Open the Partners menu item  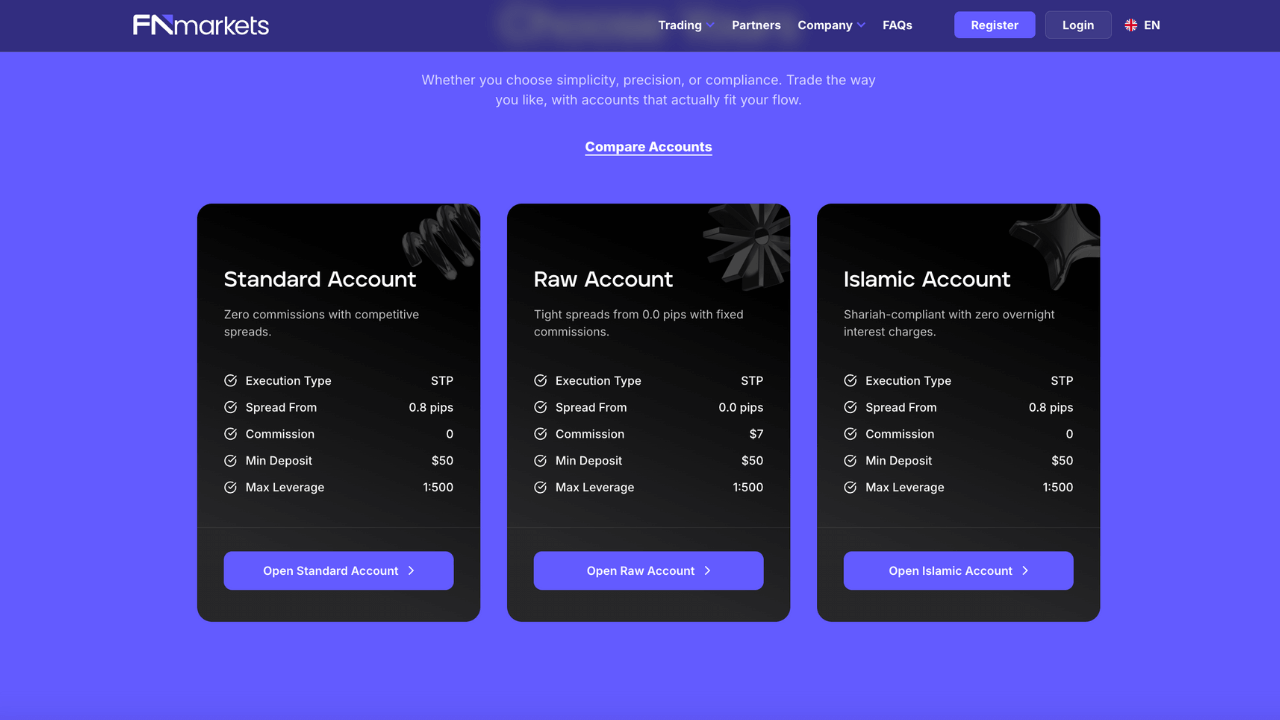point(756,25)
